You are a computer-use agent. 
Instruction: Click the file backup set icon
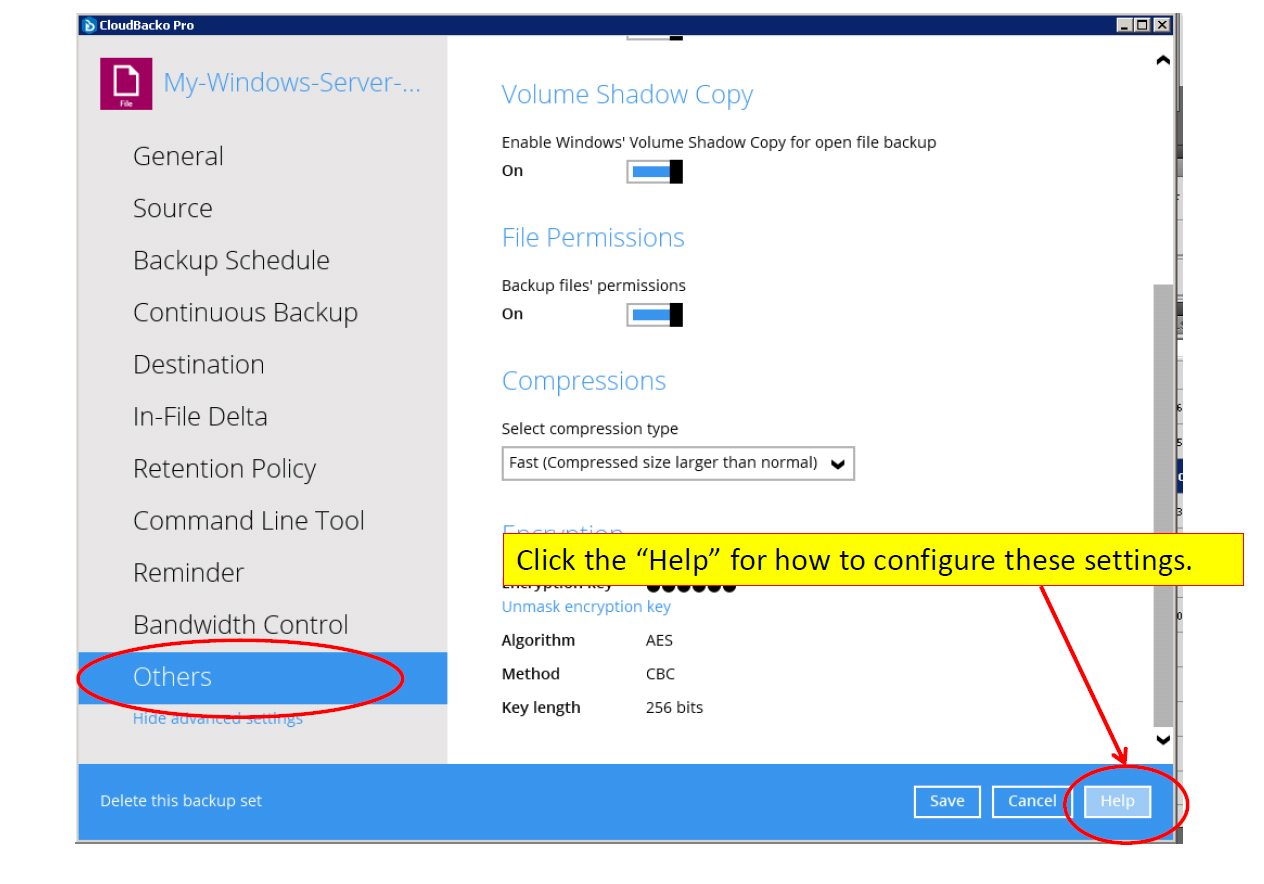[126, 84]
